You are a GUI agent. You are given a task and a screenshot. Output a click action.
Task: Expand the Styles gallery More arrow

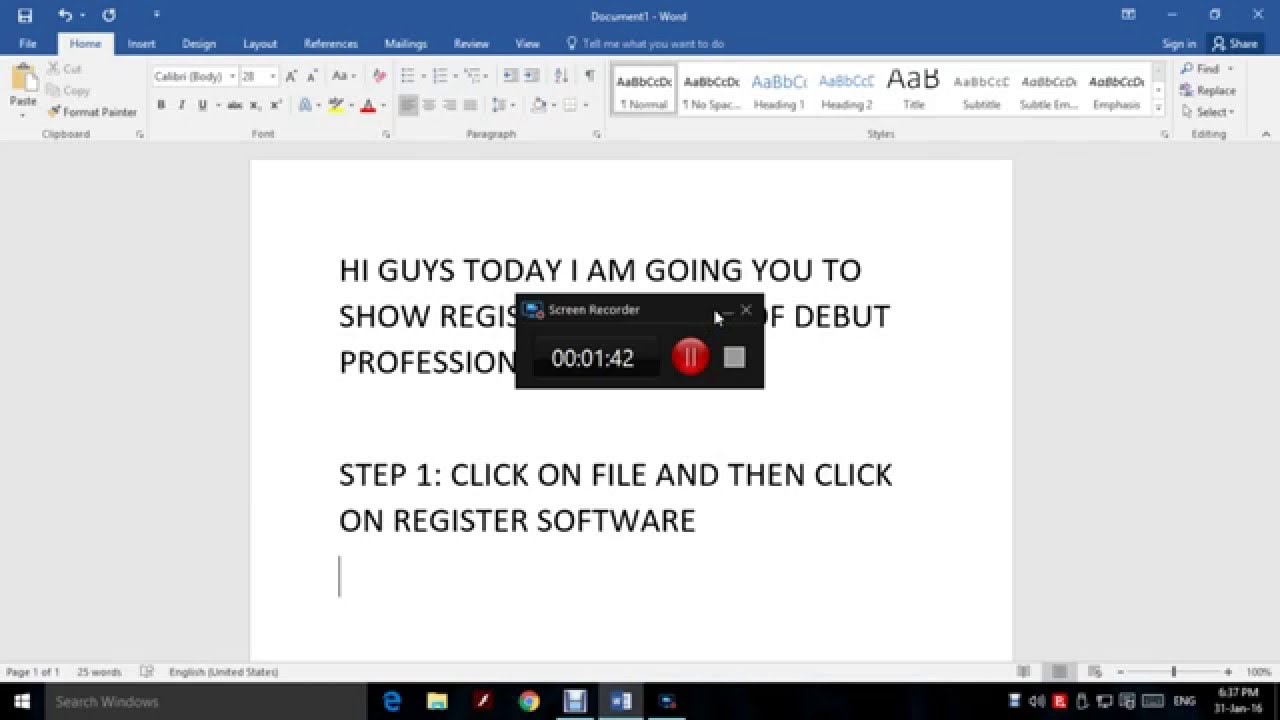(1159, 106)
